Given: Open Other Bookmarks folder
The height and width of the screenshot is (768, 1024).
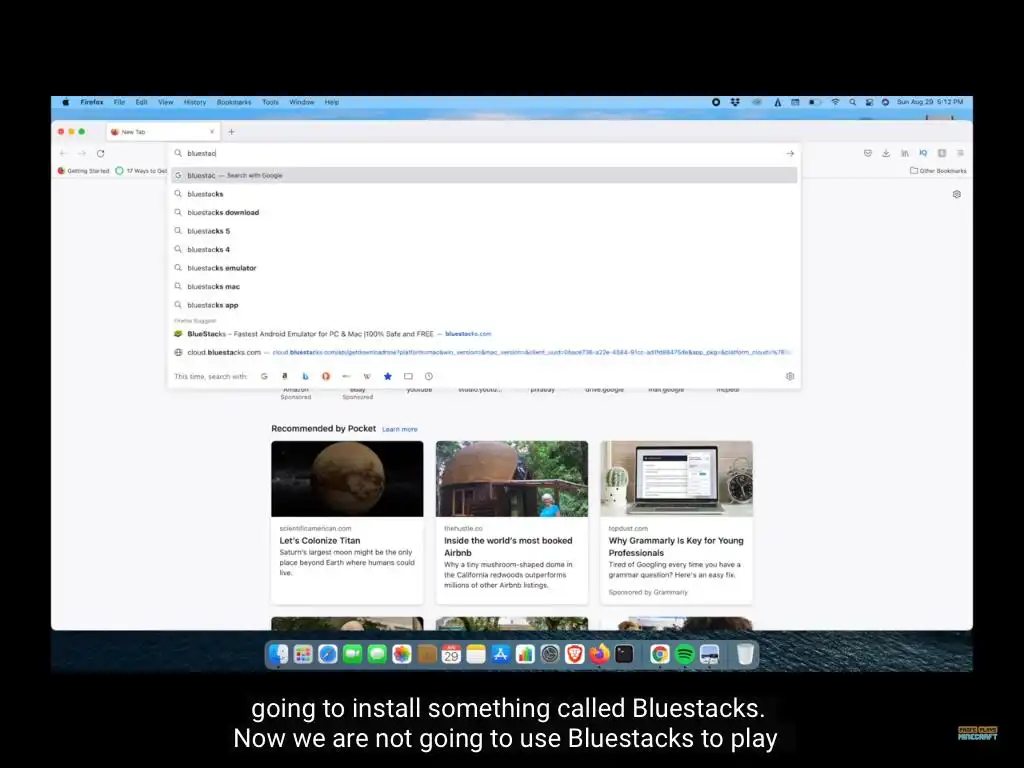Looking at the screenshot, I should tap(938, 171).
